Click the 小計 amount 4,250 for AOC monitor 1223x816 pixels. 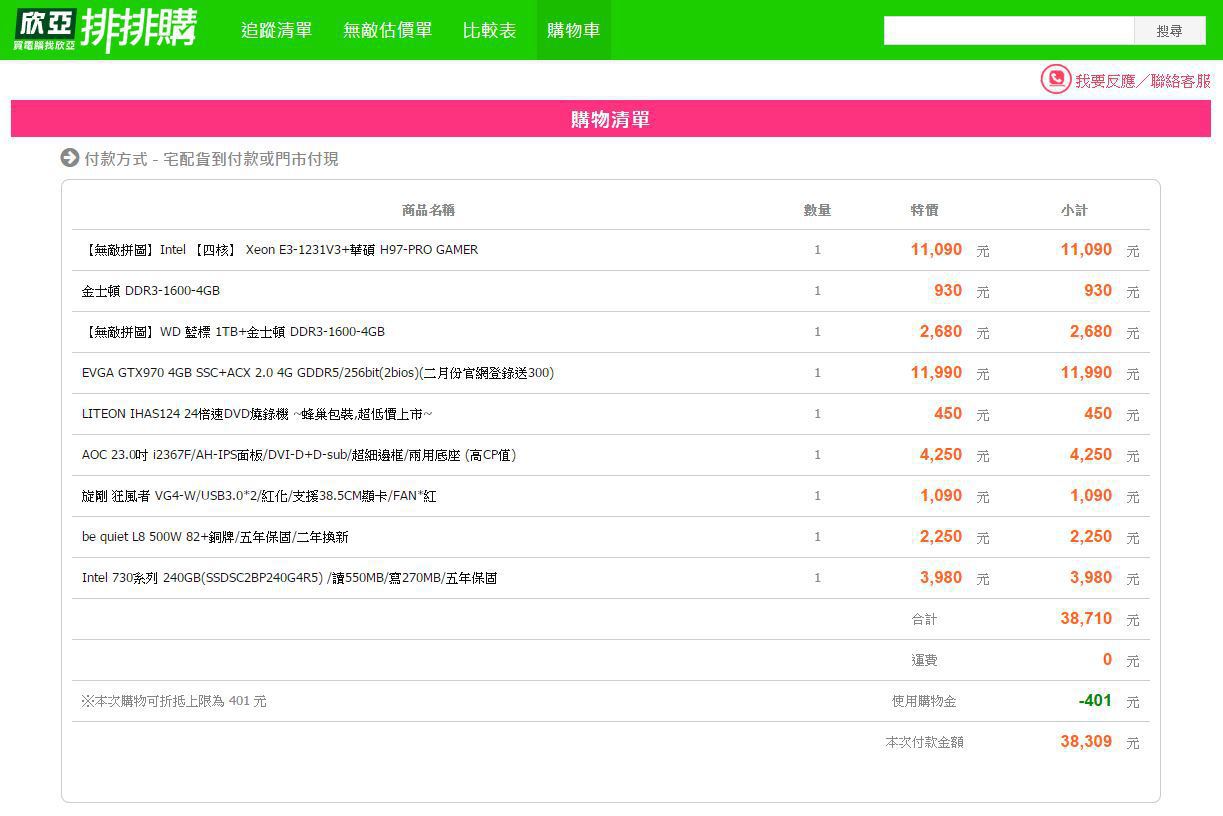coord(1091,455)
